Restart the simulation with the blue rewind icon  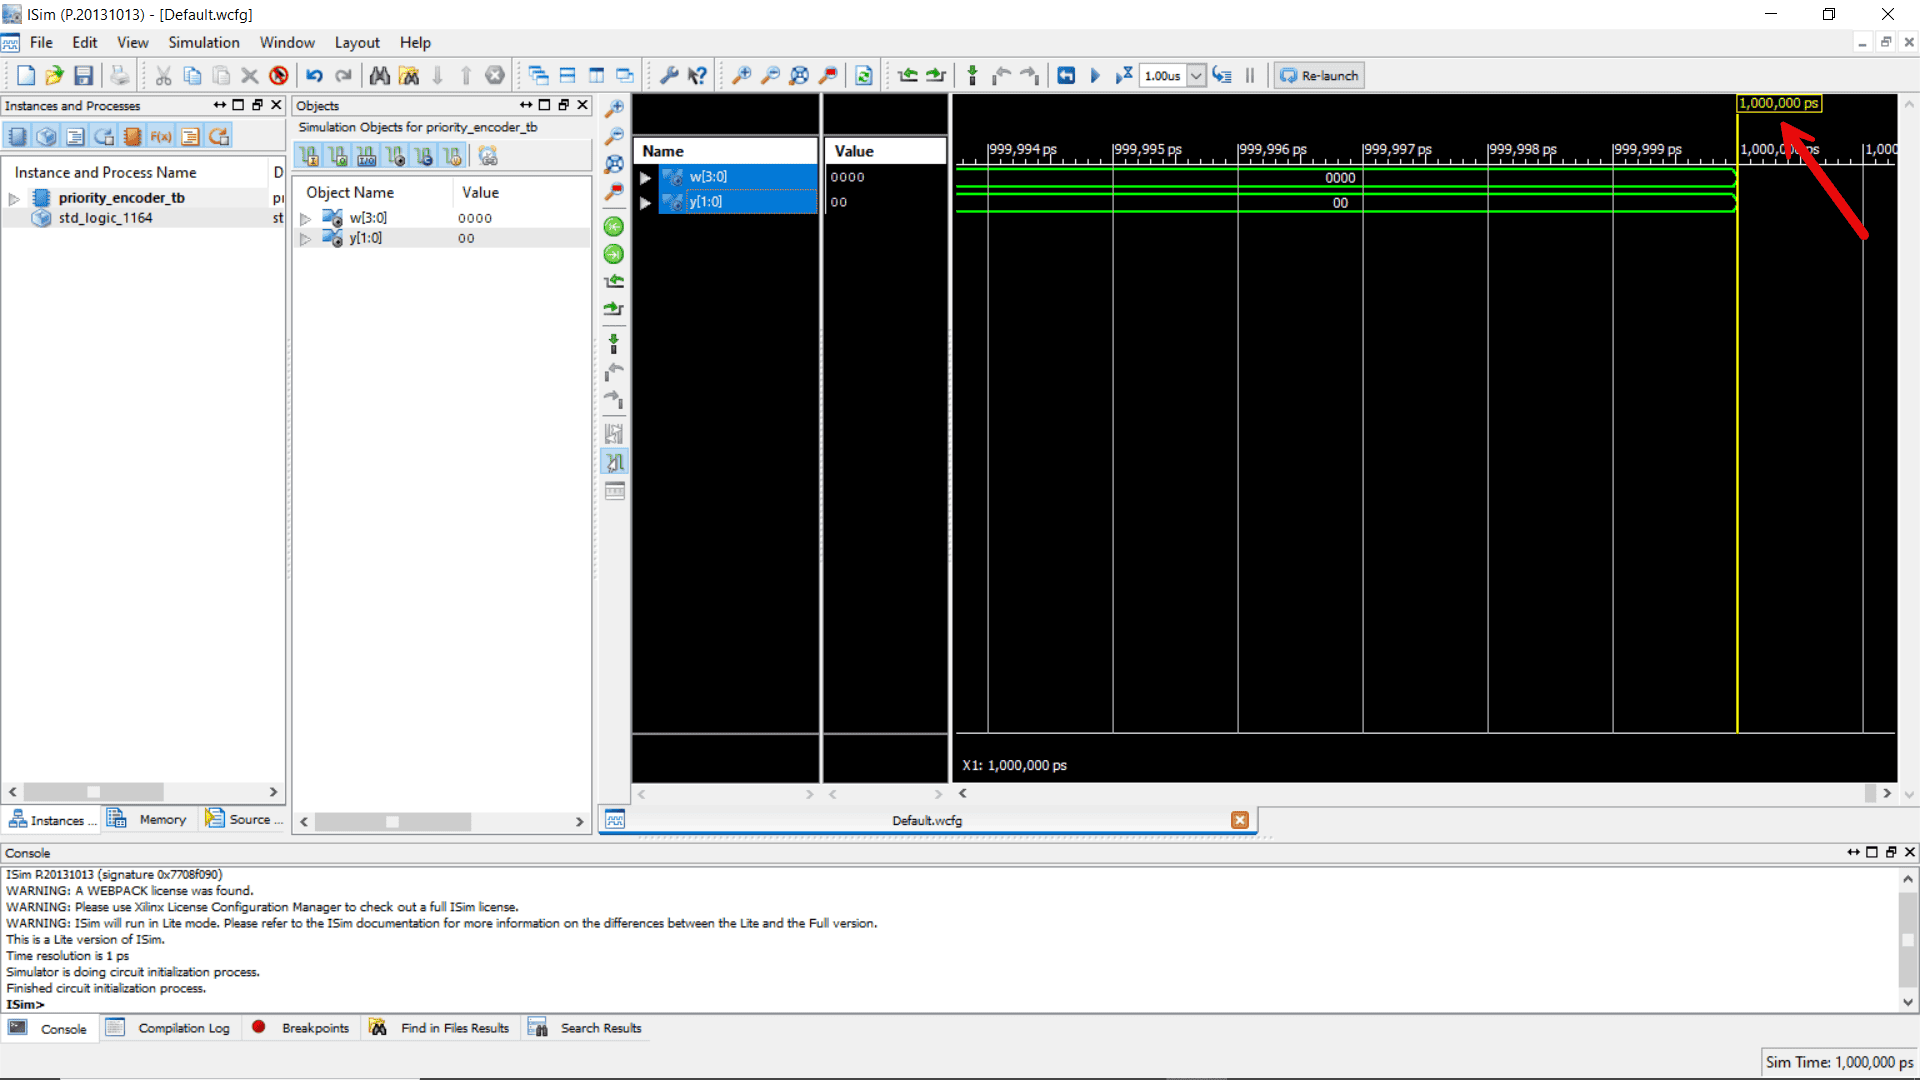point(1066,75)
